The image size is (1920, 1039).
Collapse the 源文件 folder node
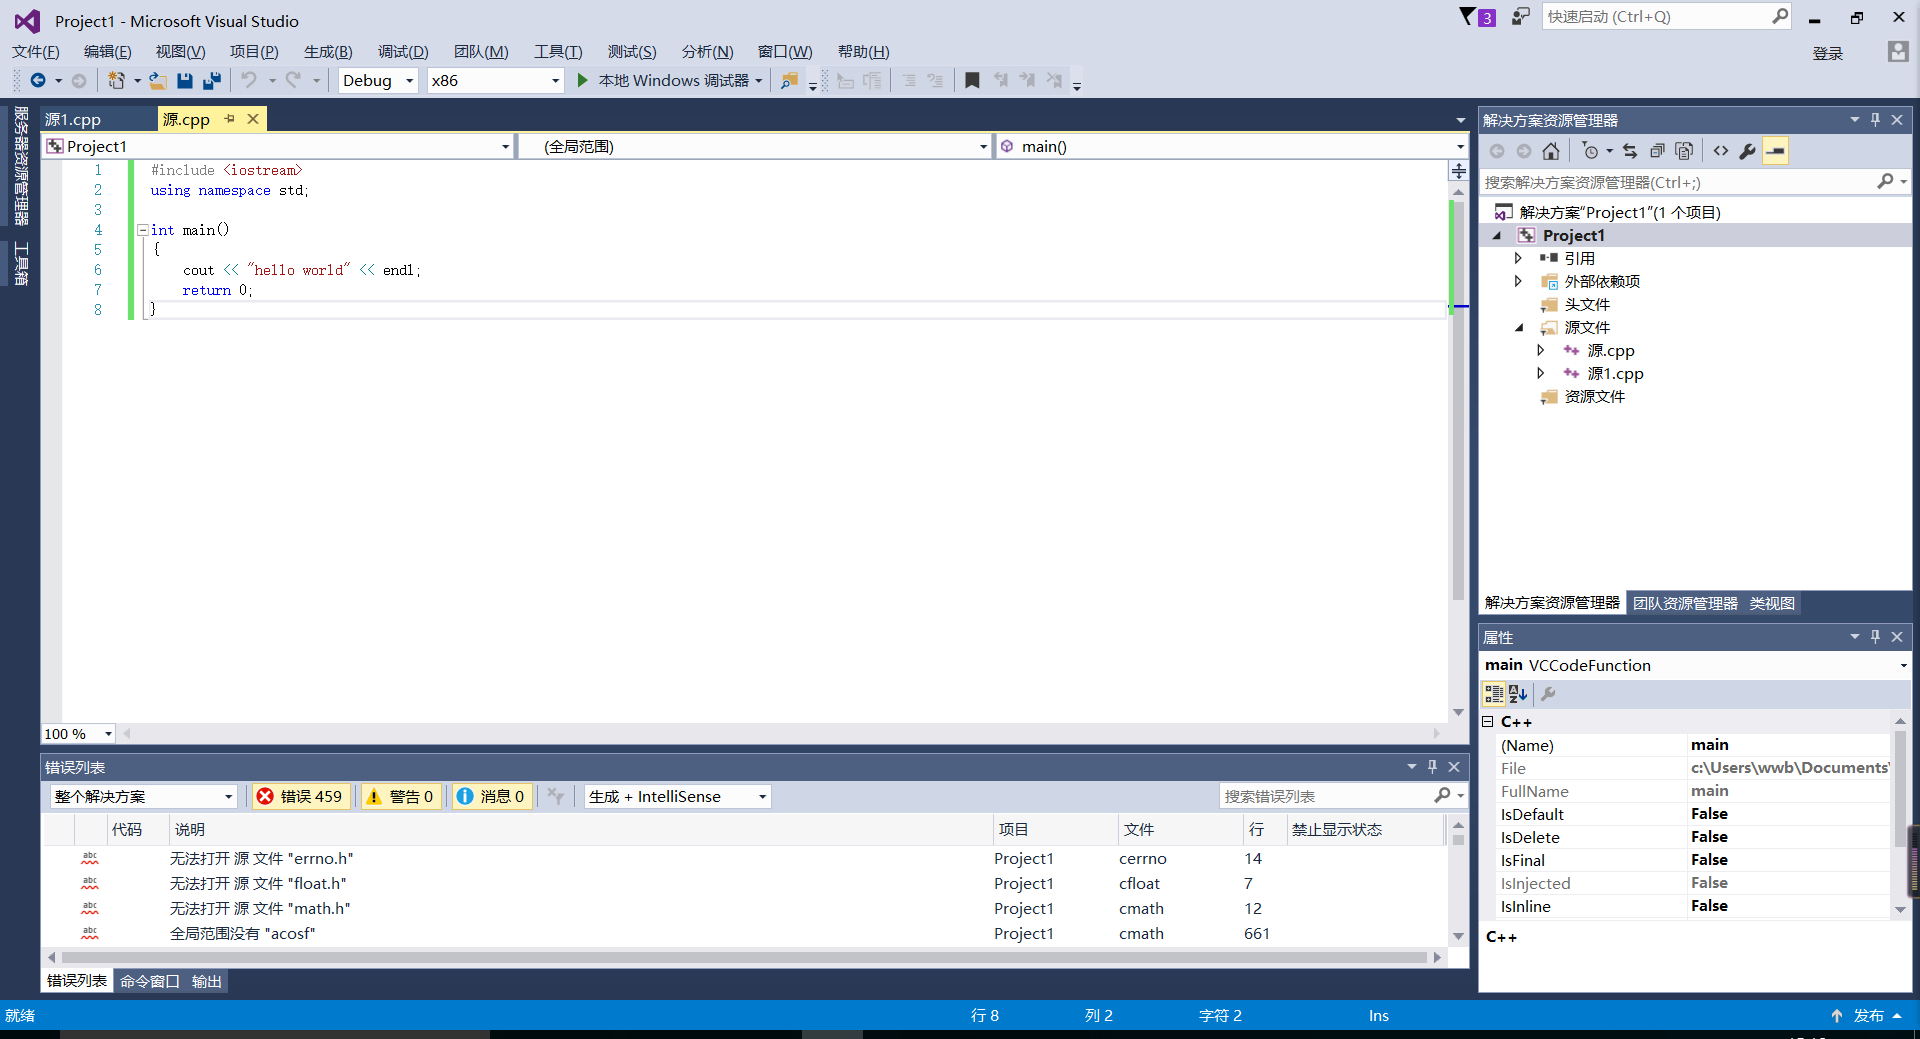point(1518,327)
